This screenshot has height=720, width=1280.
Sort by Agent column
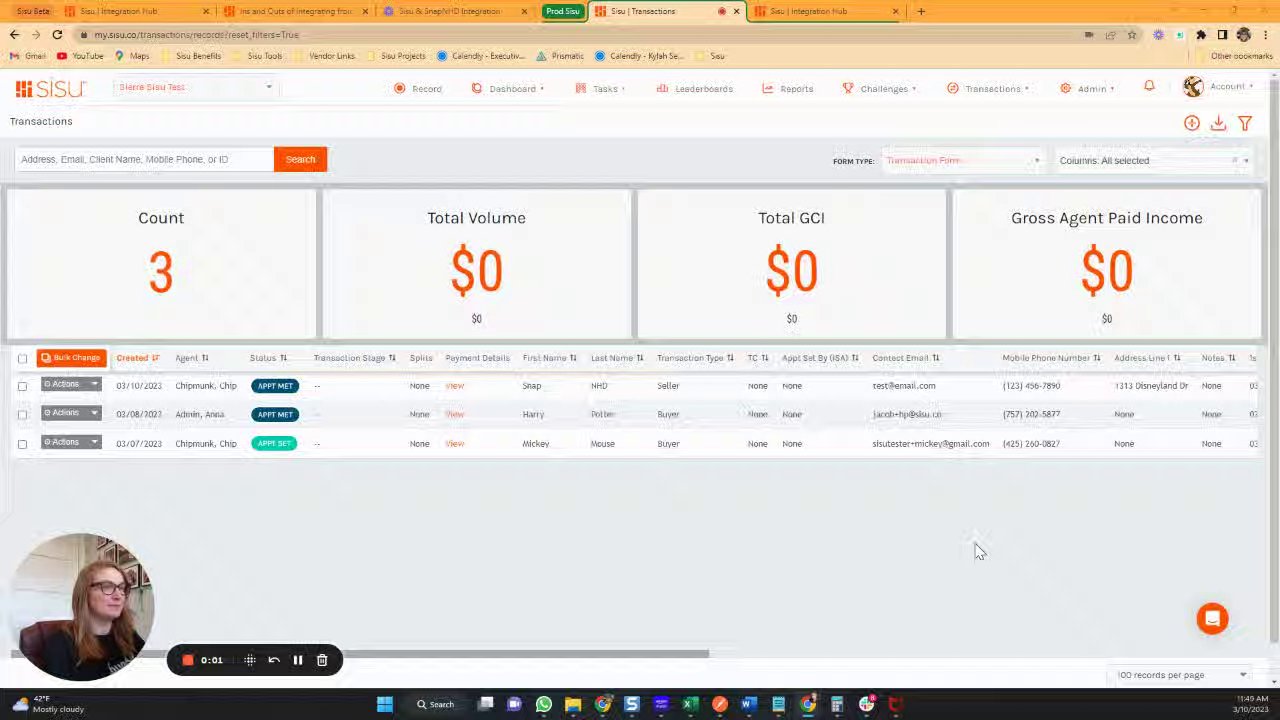point(191,358)
